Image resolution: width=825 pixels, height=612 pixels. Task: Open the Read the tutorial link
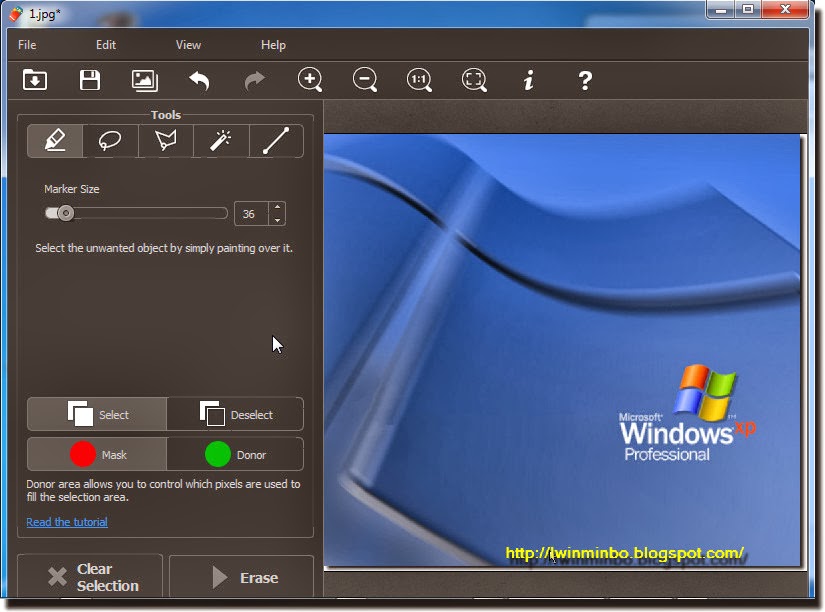coord(67,522)
